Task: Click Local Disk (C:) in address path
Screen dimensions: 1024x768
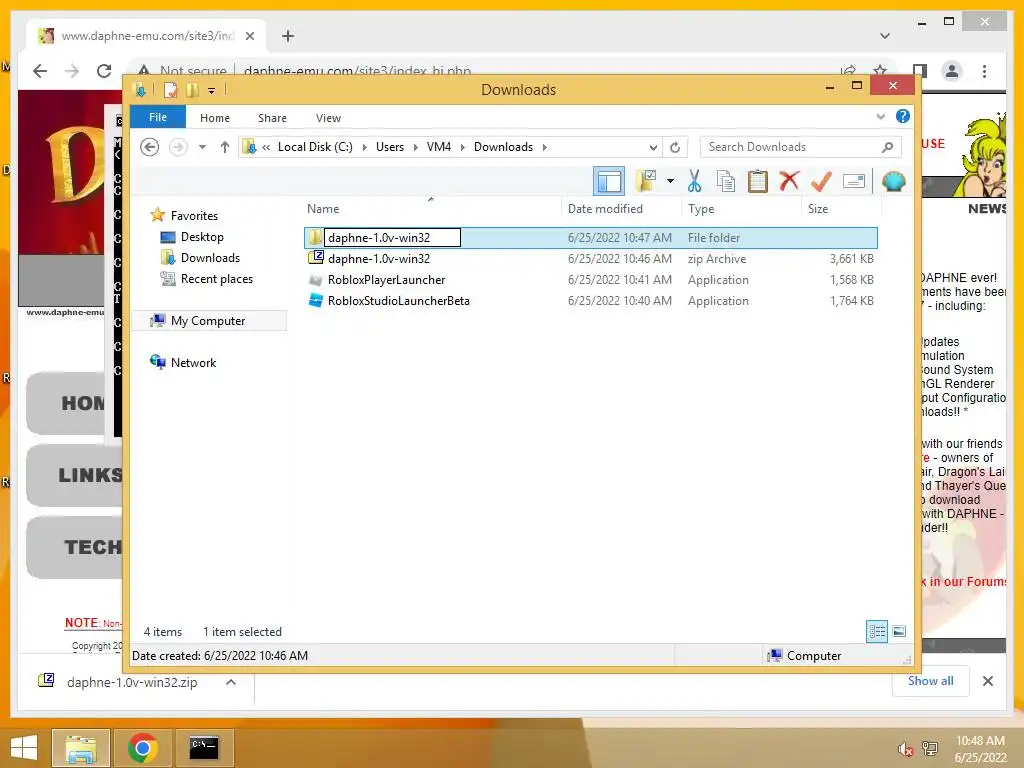Action: tap(315, 147)
